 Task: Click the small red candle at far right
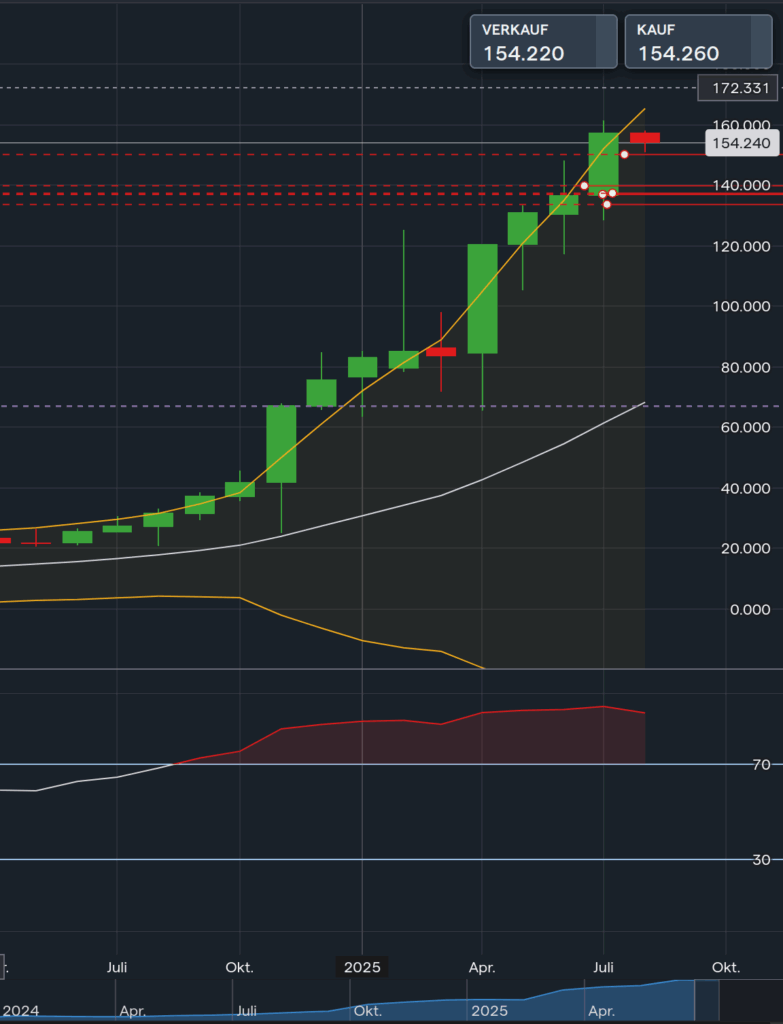point(644,138)
